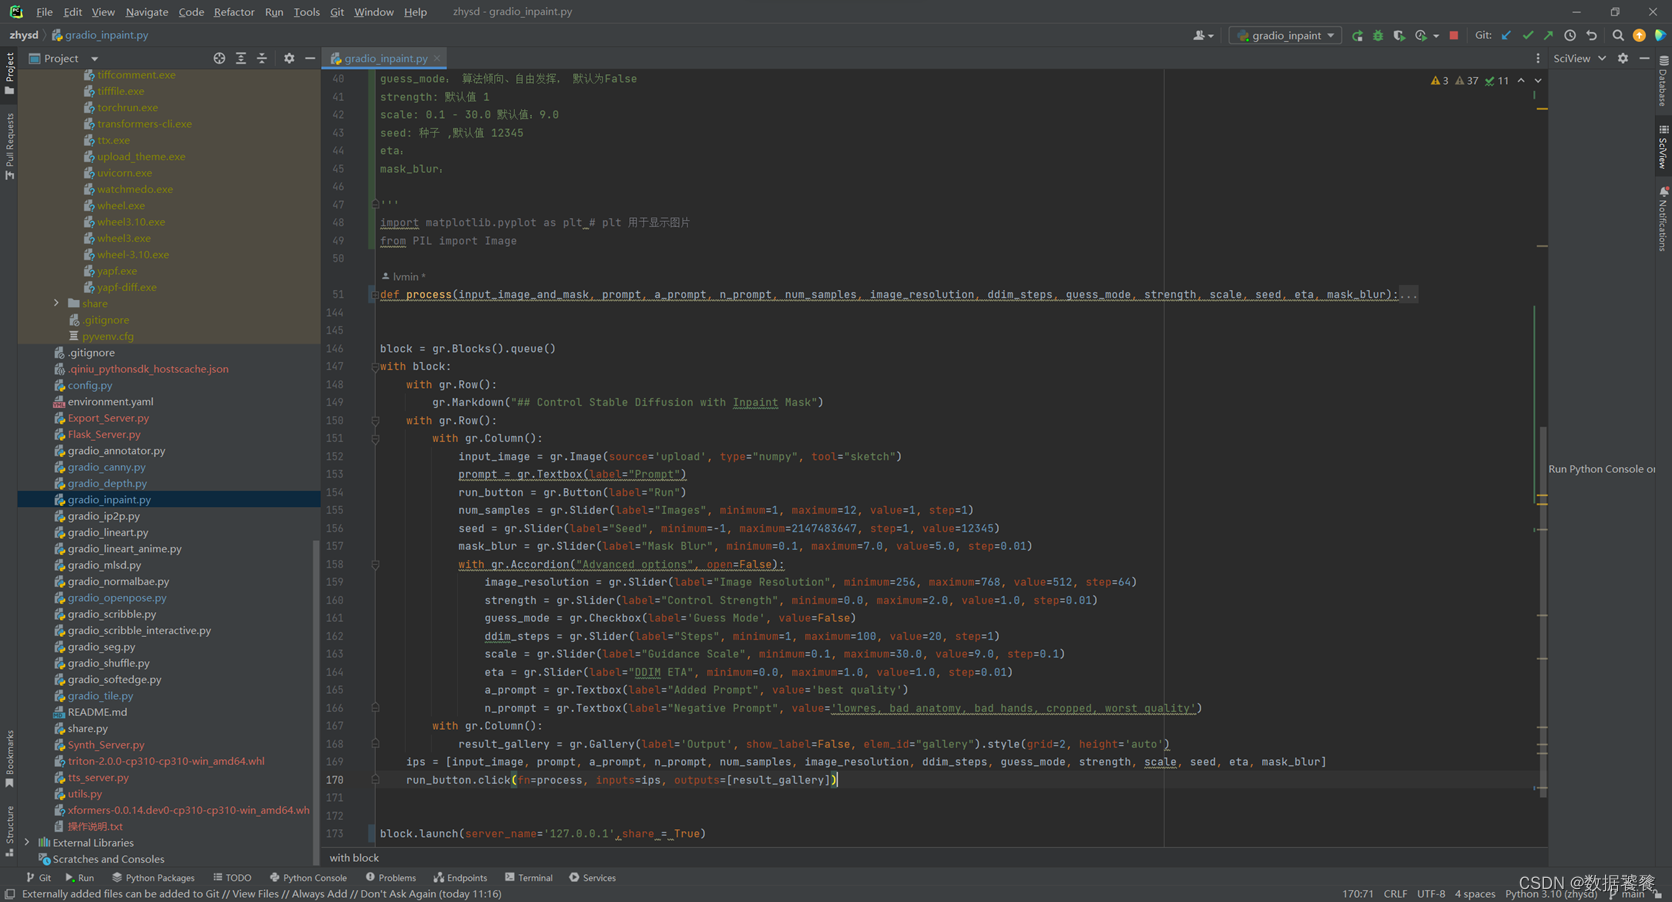Open the Problems tool window

391,878
